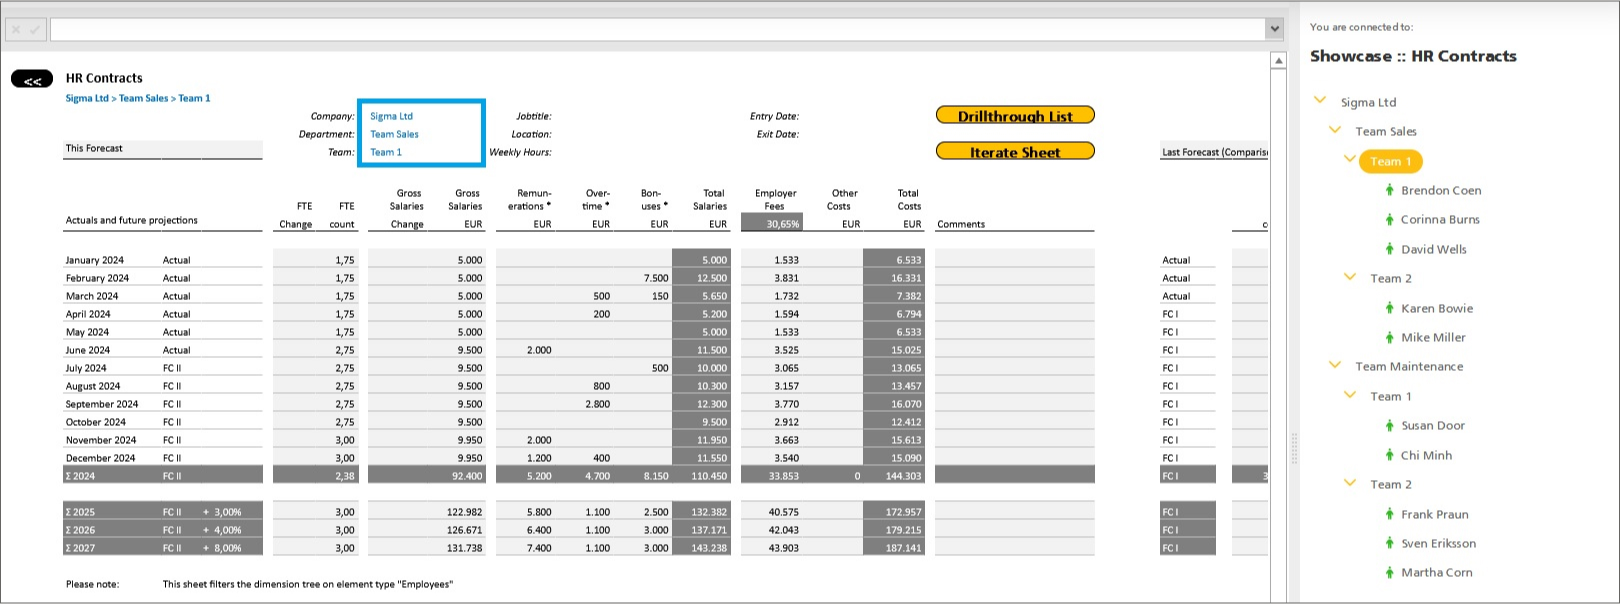
Task: Select employee Chi Minh
Action: [x=1426, y=455]
